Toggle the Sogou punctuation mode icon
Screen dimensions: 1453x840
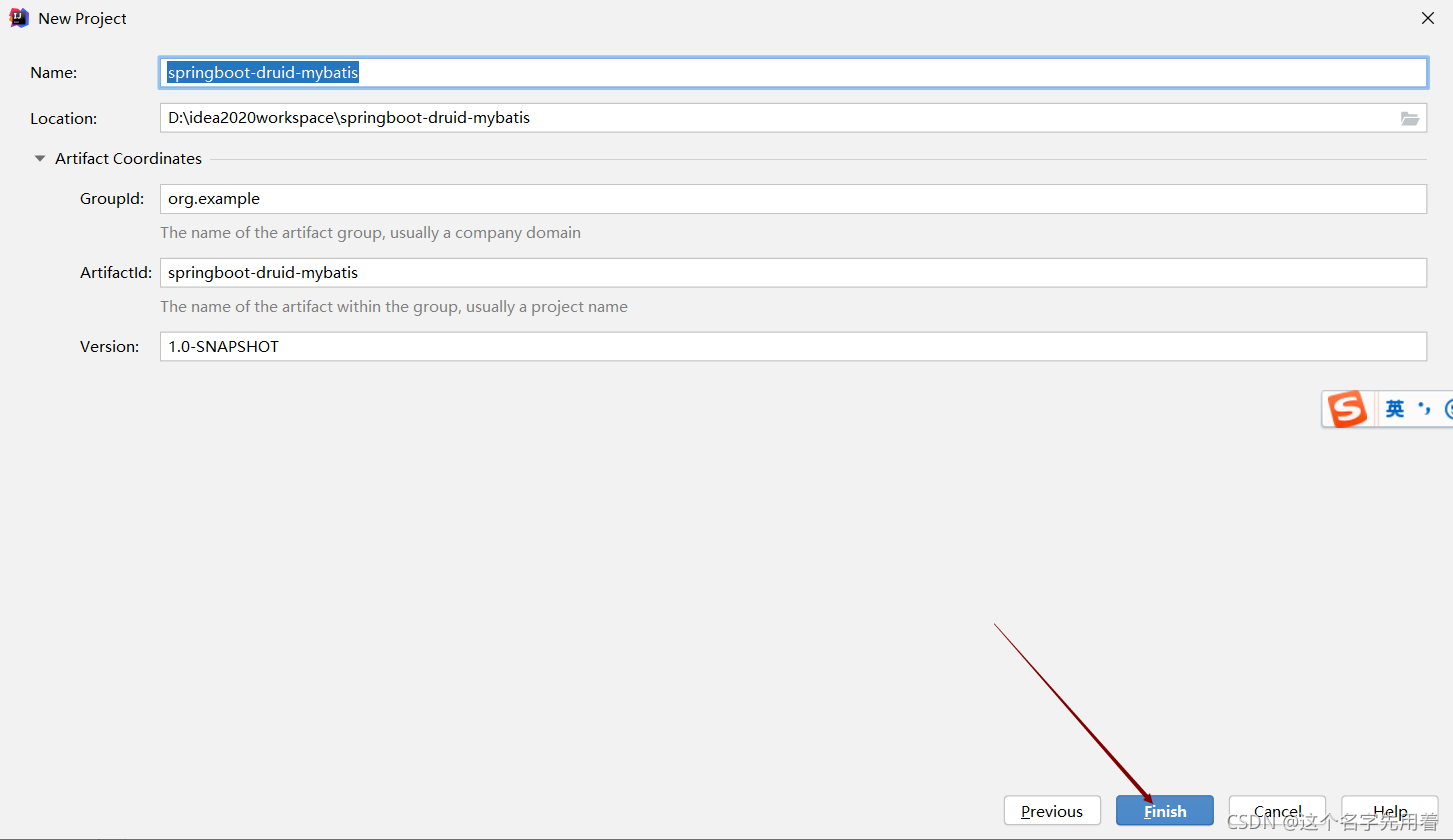pos(1425,409)
